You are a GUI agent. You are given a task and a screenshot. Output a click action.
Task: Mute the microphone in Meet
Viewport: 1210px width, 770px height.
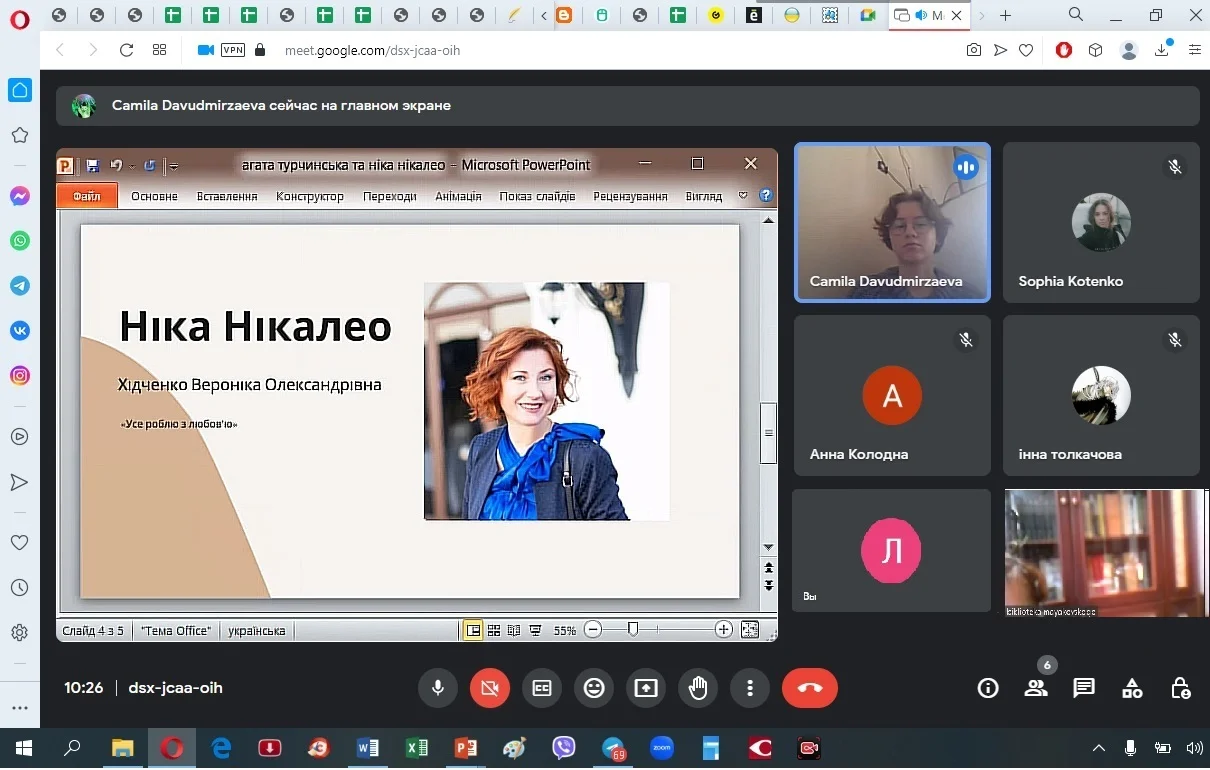click(438, 688)
